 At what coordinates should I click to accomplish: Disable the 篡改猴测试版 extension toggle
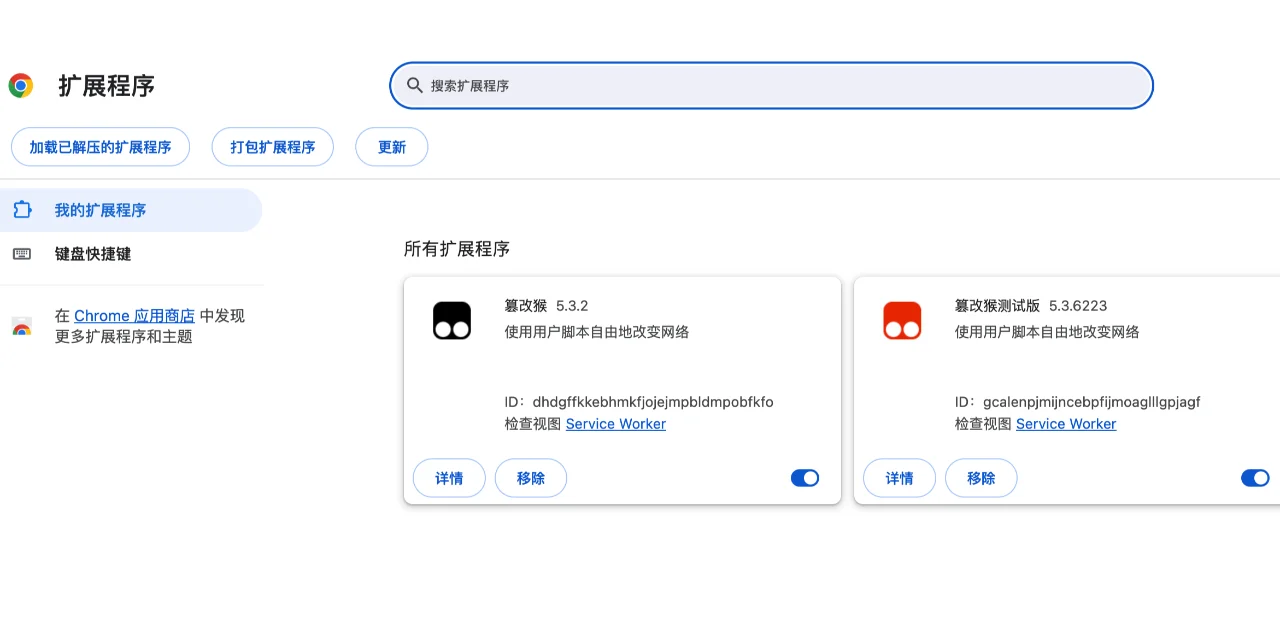[x=1255, y=478]
